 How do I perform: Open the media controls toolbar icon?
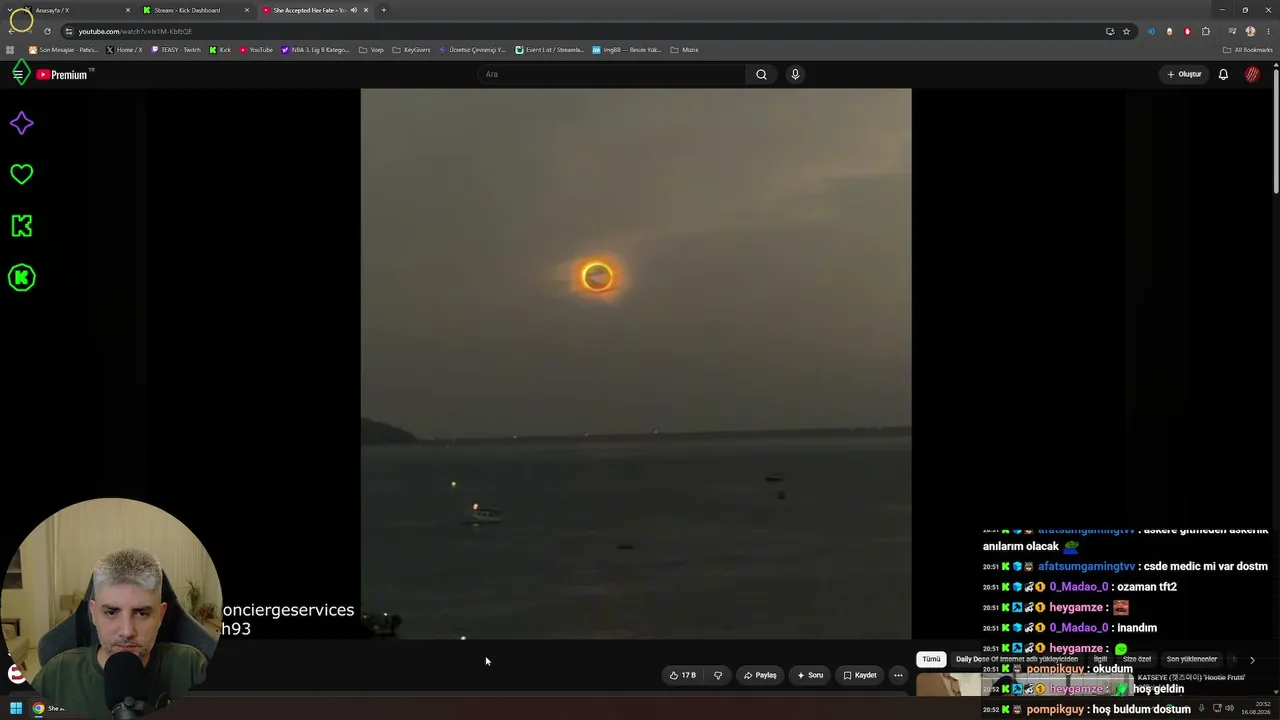tap(1232, 31)
